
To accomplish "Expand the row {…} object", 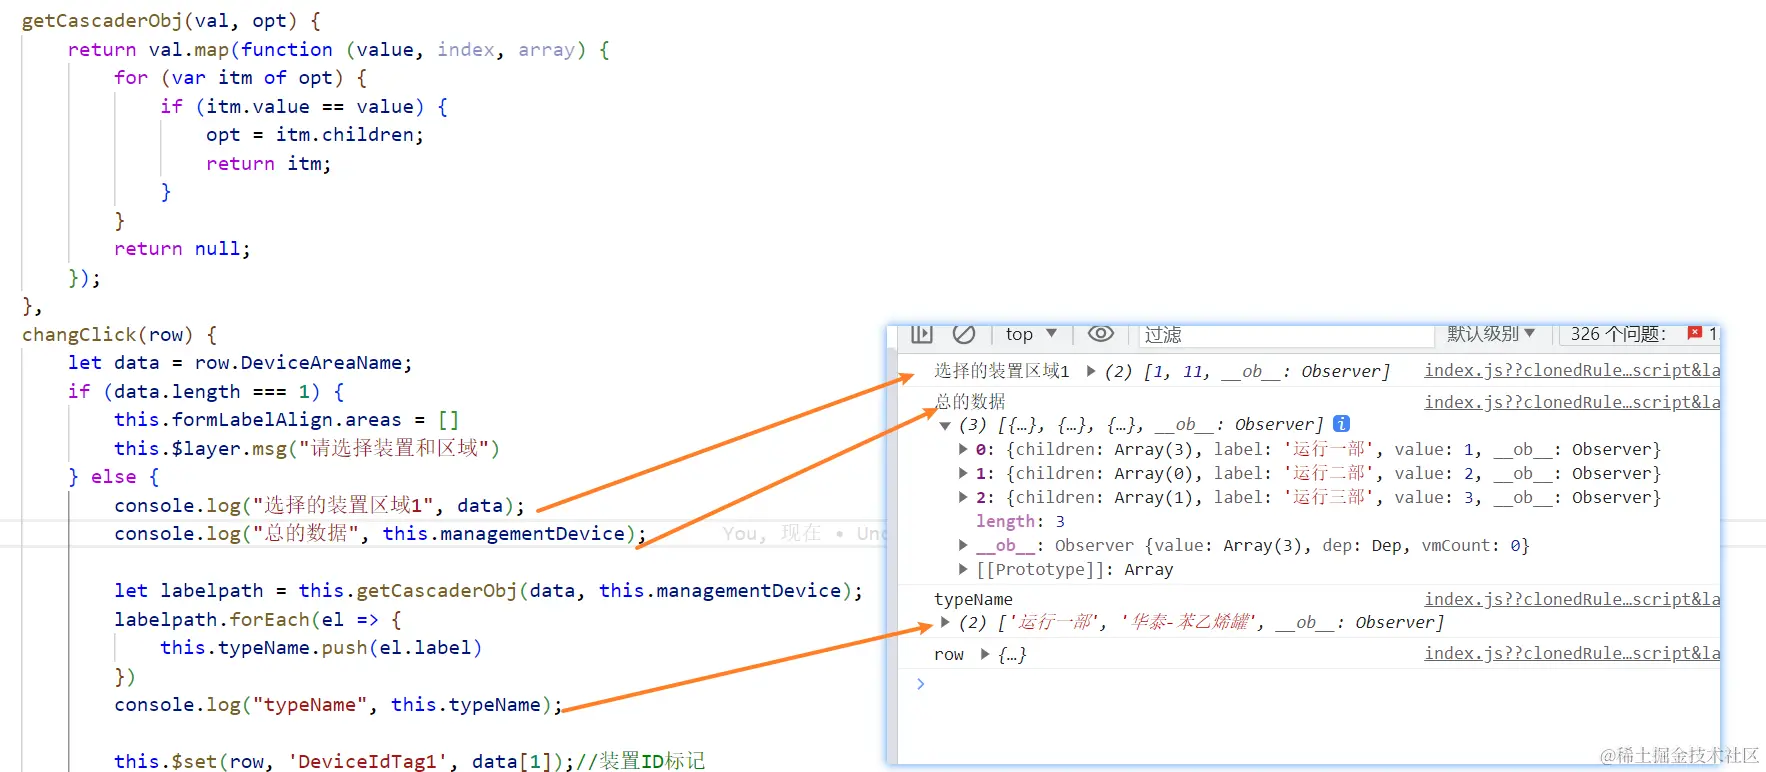I will point(985,654).
